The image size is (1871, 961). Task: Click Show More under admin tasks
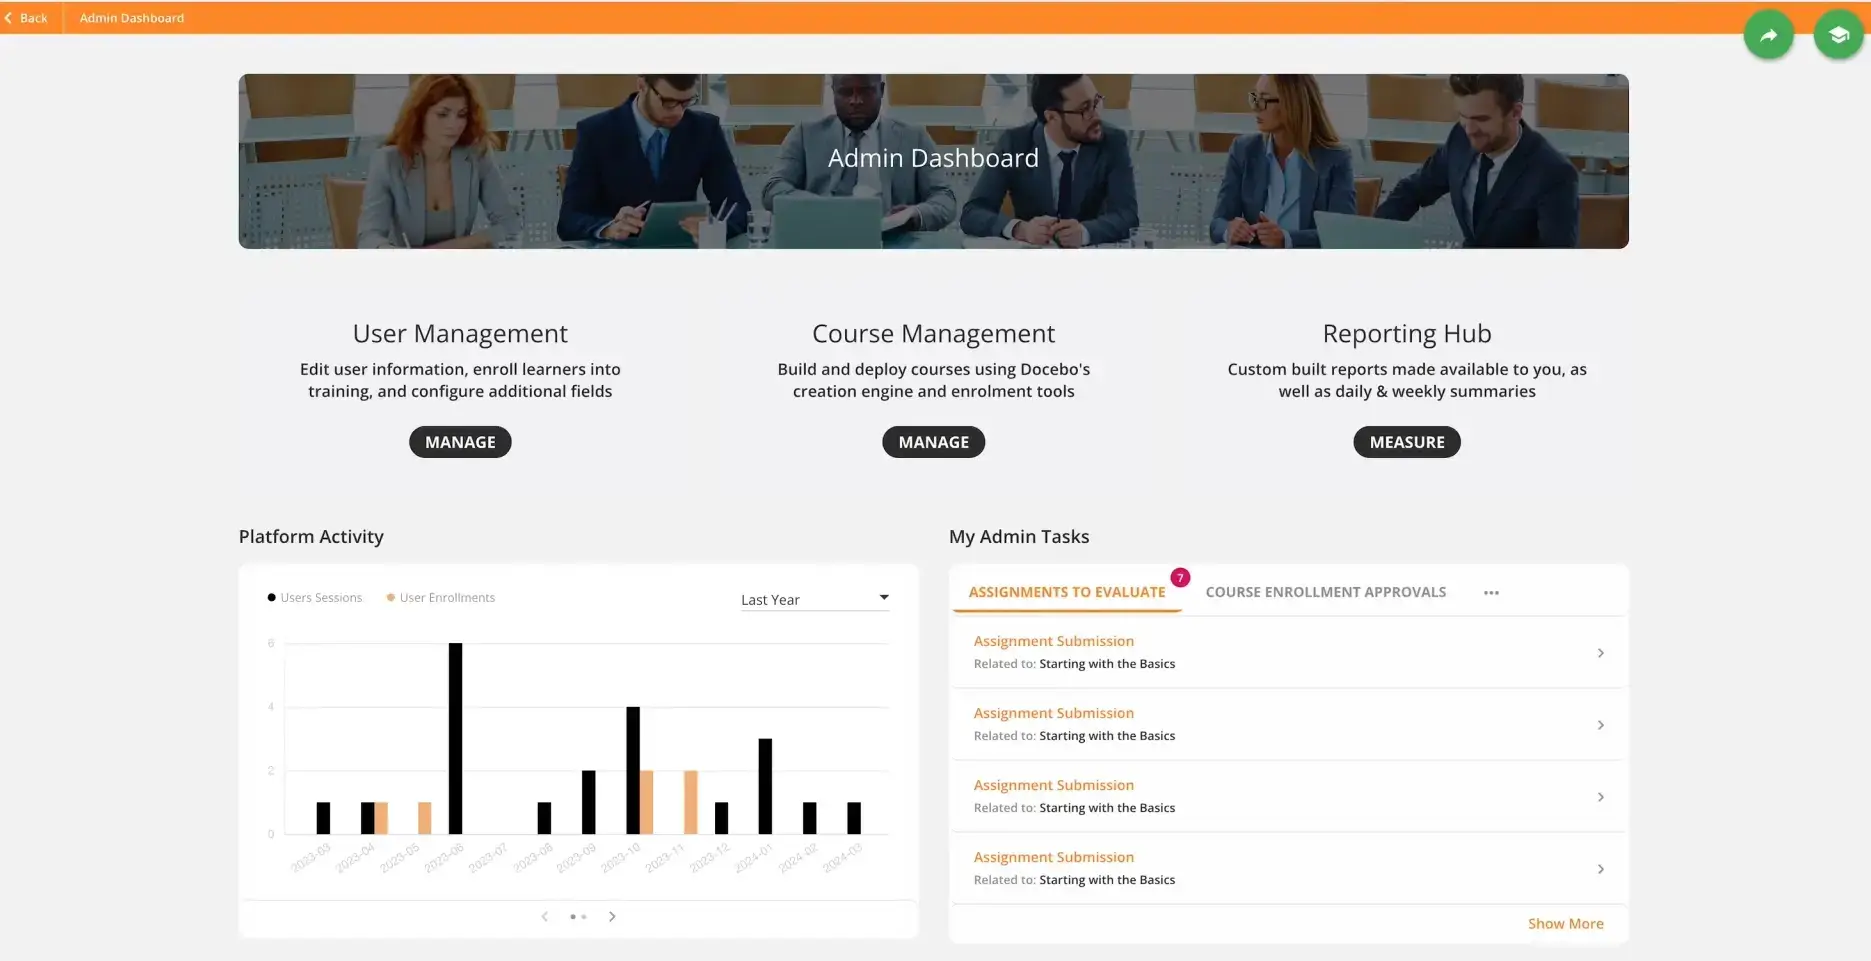pos(1565,923)
